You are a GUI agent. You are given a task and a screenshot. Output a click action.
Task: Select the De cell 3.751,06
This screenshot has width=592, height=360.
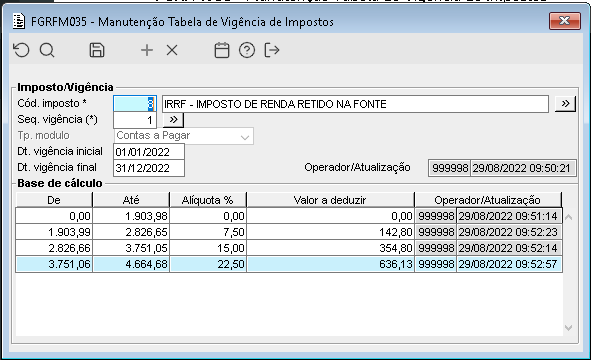[54, 264]
